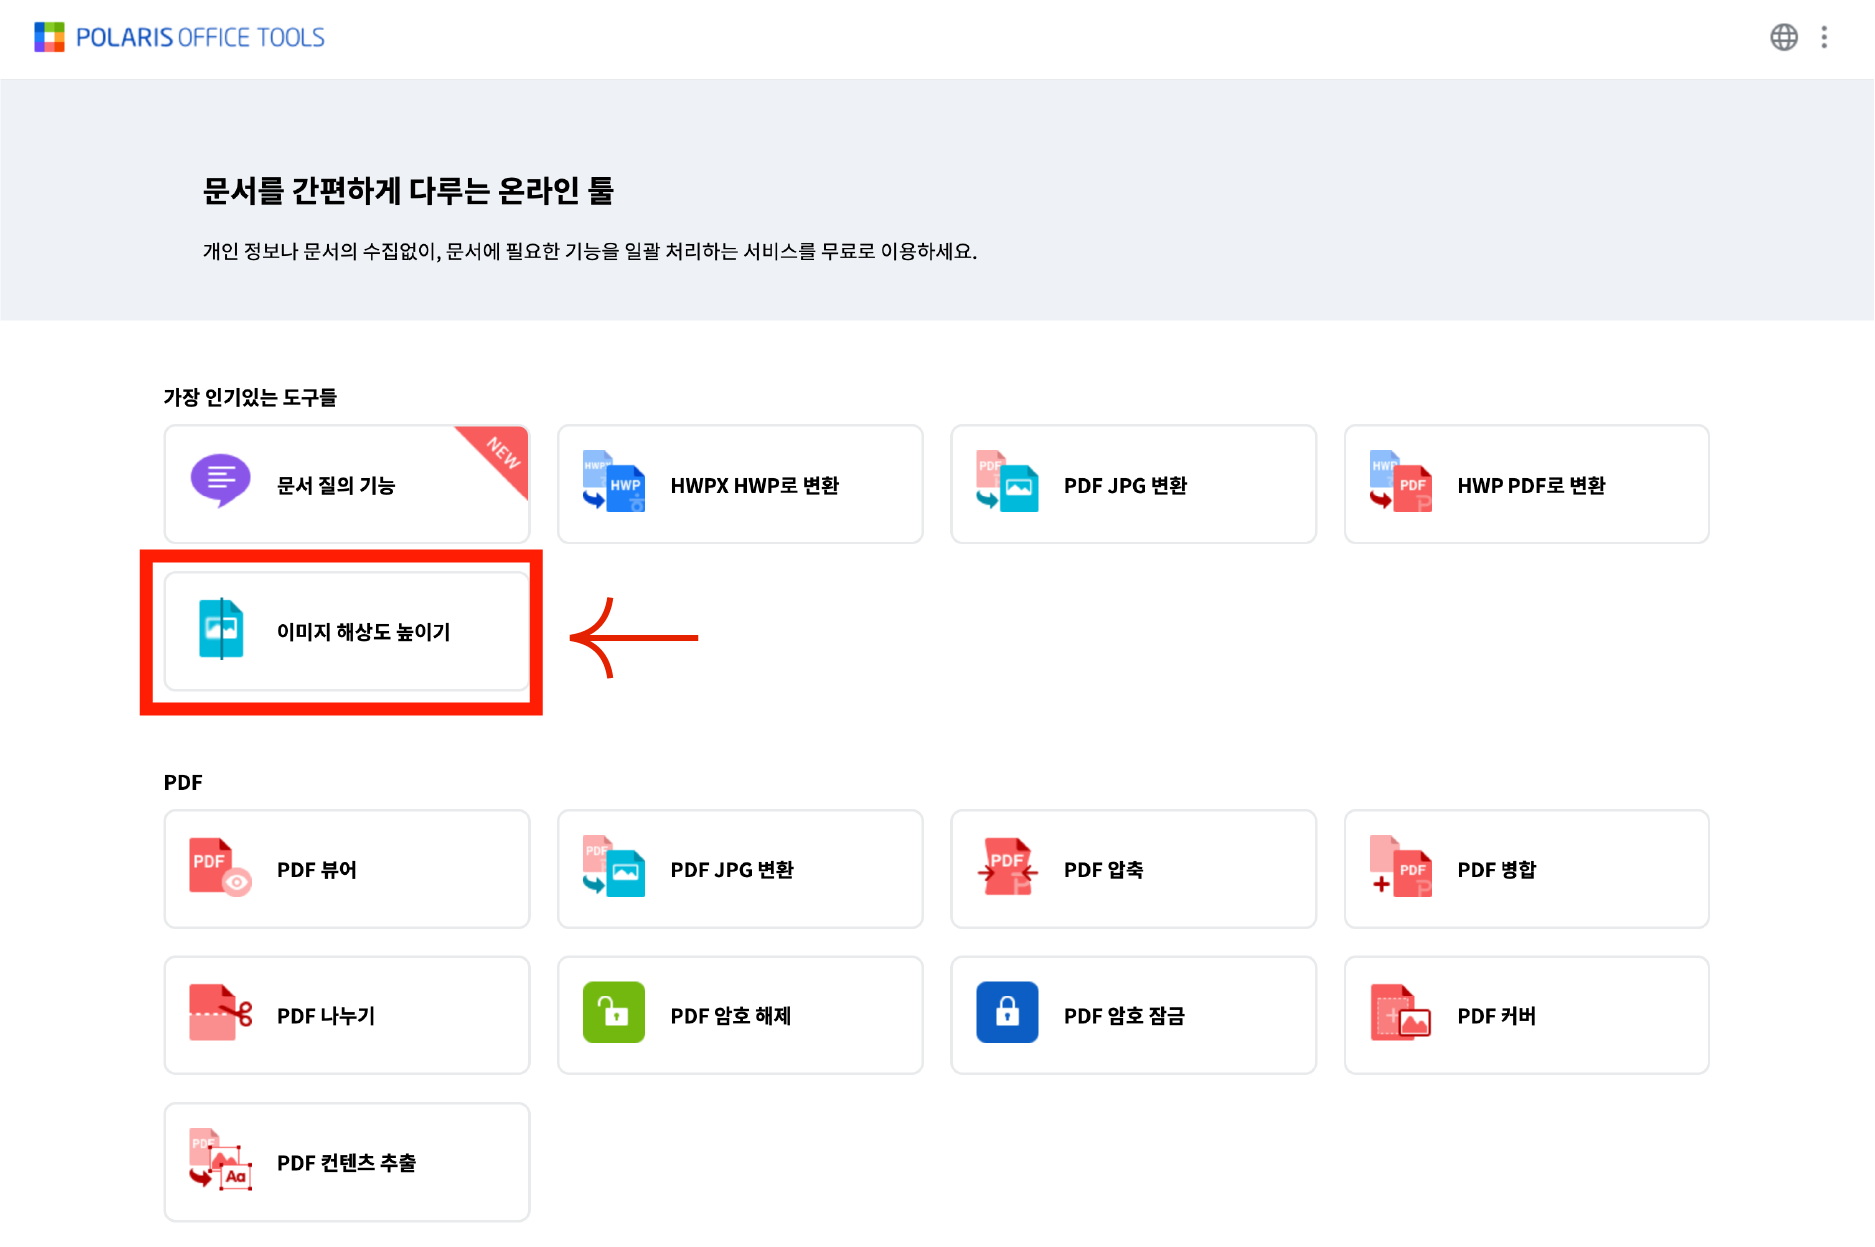Screen dimensions: 1875x1247
Task: Click the 가장 인기있는 도구들 heading
Action: [250, 397]
